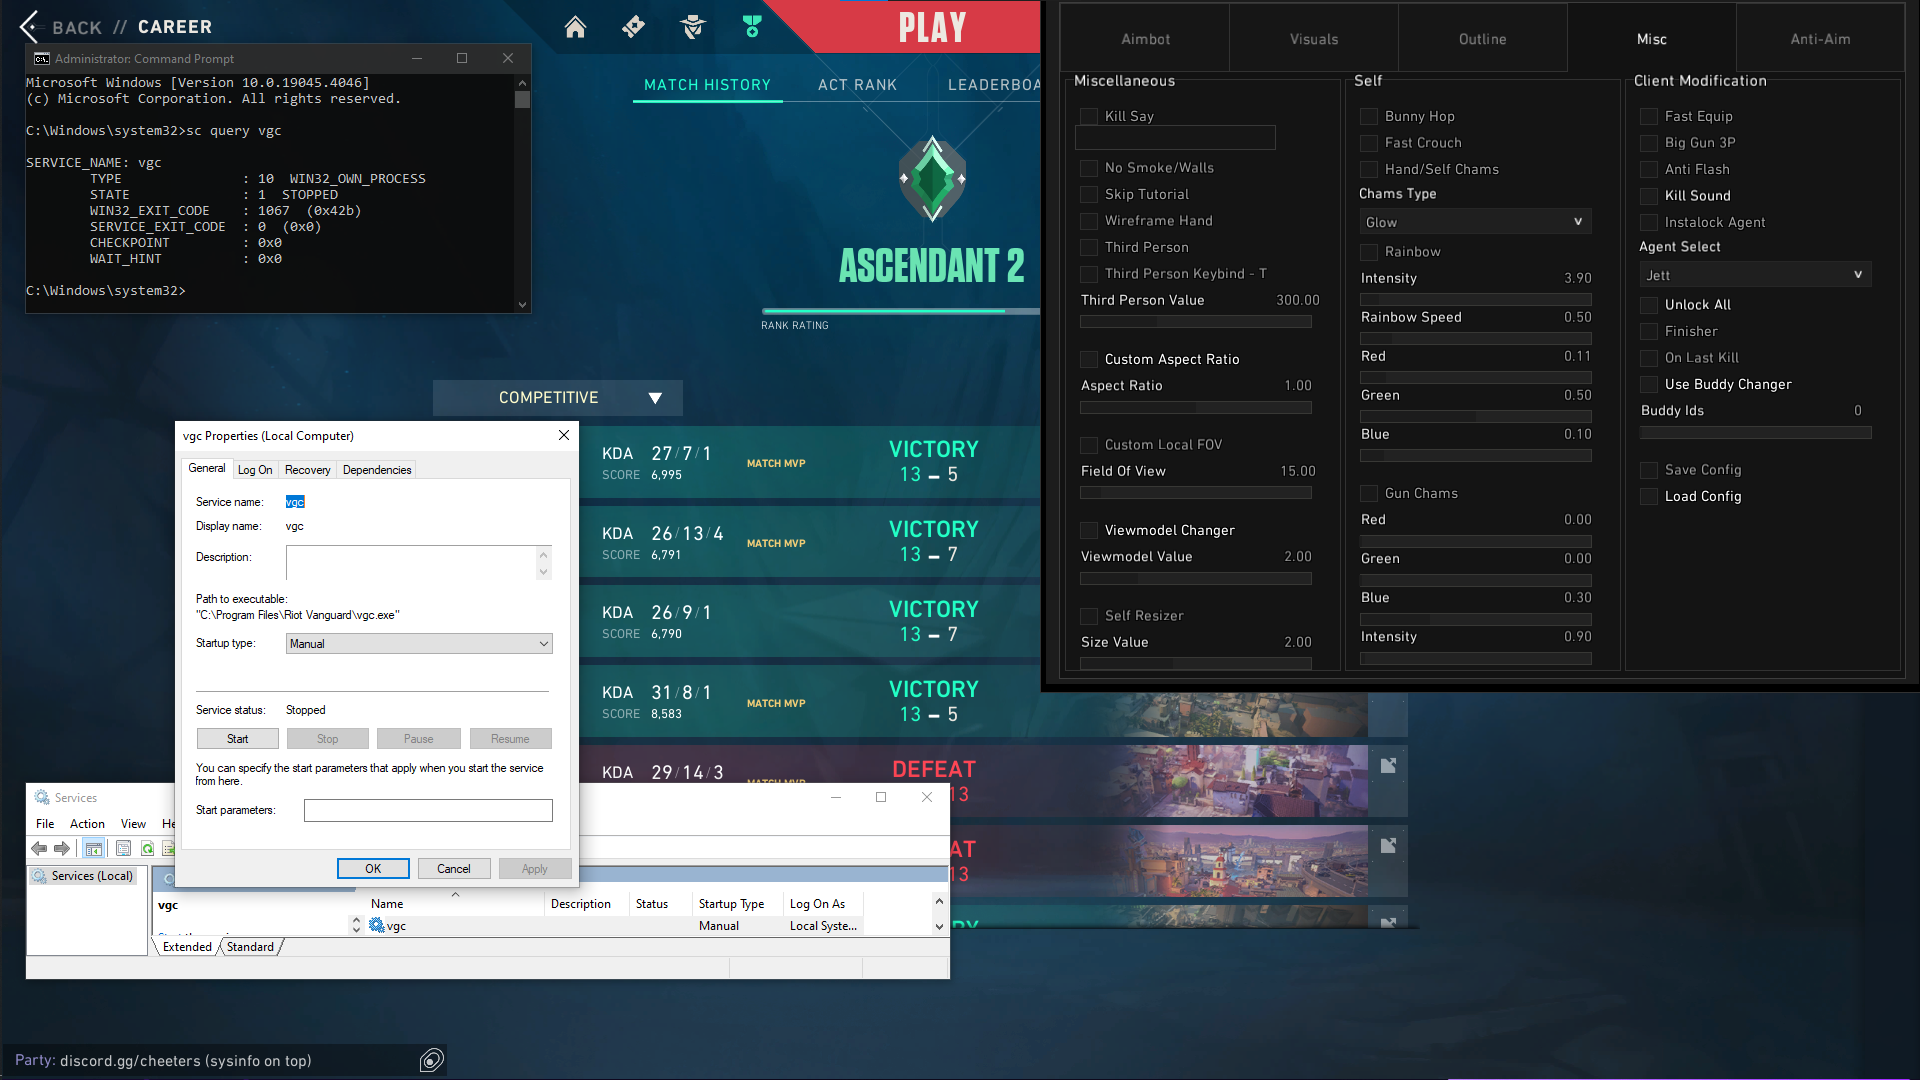This screenshot has height=1080, width=1920.
Task: Click the Start button for vgc service
Action: (237, 738)
